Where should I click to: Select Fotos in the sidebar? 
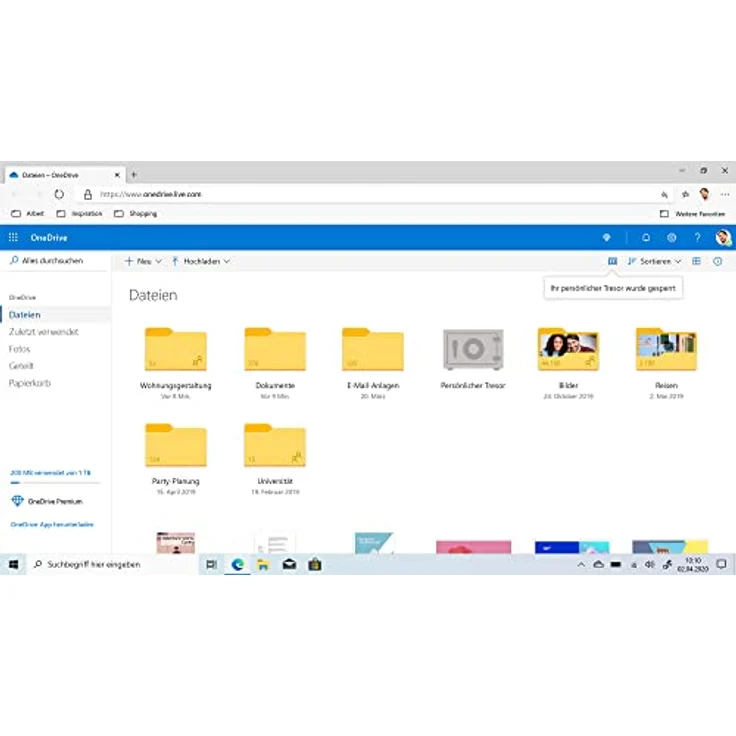coord(19,349)
